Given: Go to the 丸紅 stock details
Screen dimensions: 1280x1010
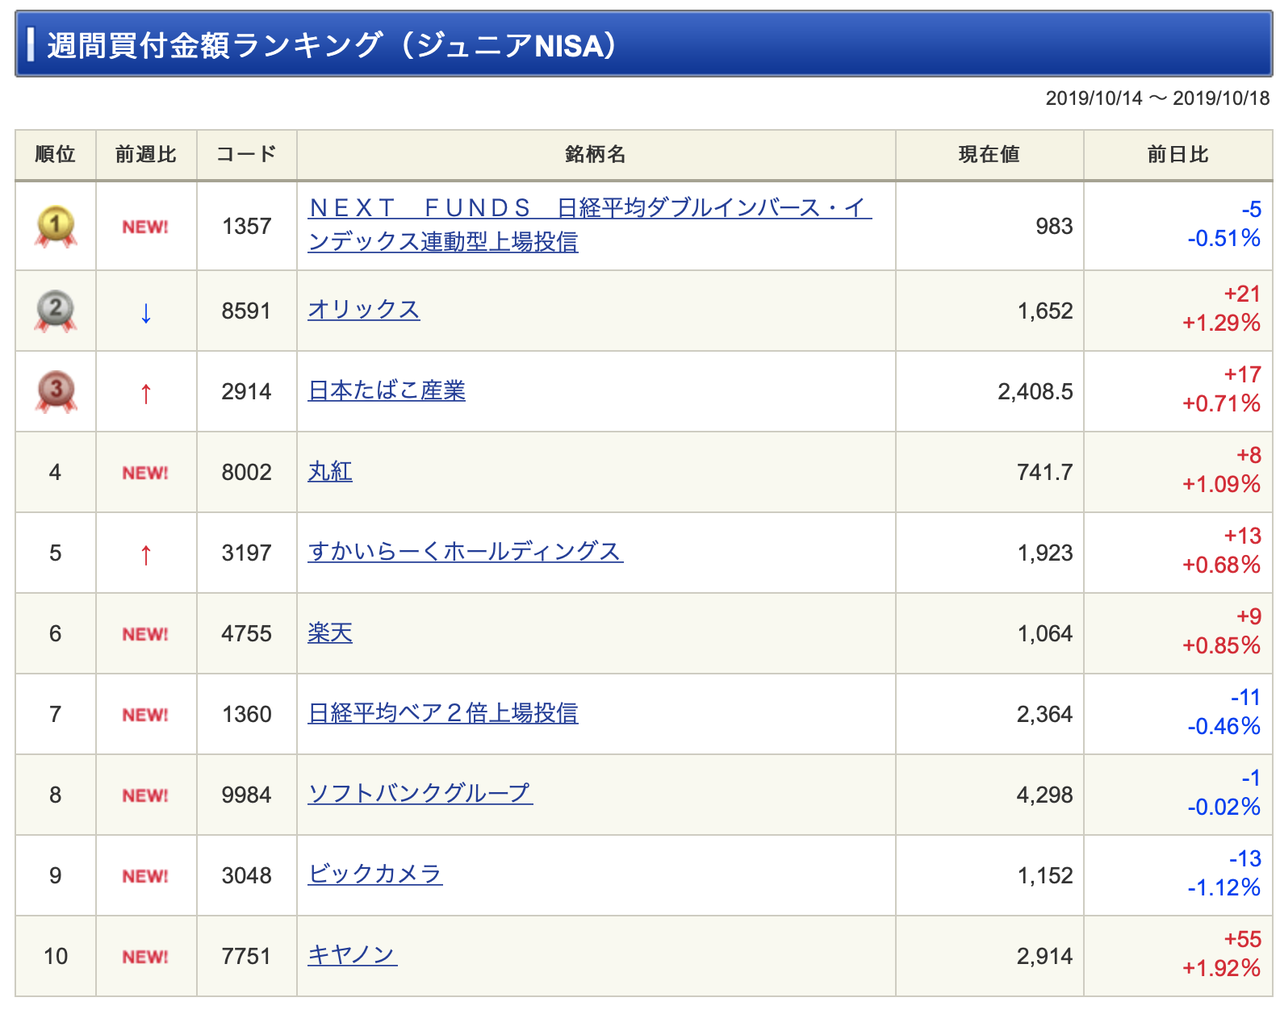Looking at the screenshot, I should coord(329,471).
